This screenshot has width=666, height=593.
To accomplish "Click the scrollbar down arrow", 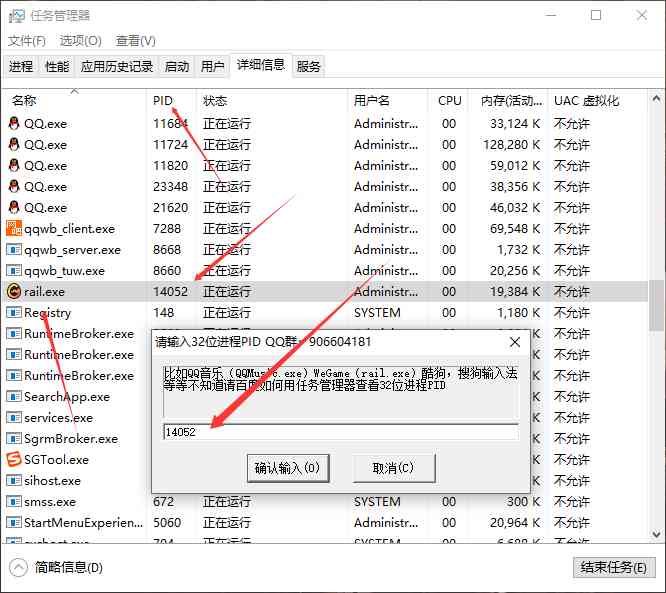I will (657, 534).
